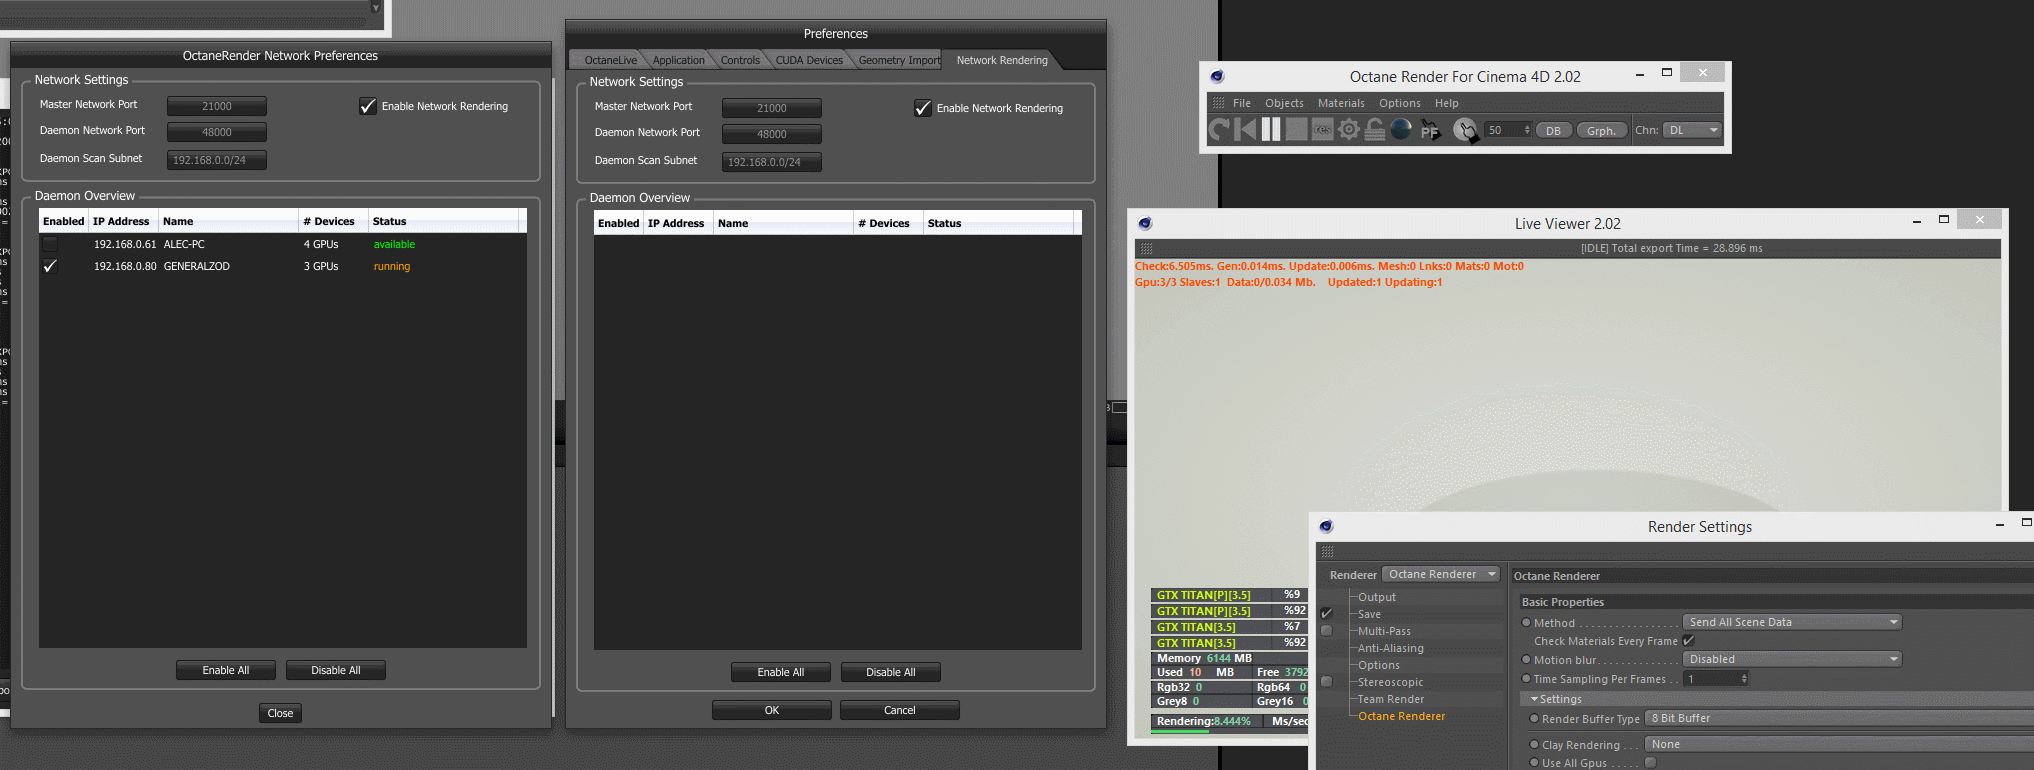Click Disable All in the Preferences dialog
The image size is (2034, 770).
891,672
